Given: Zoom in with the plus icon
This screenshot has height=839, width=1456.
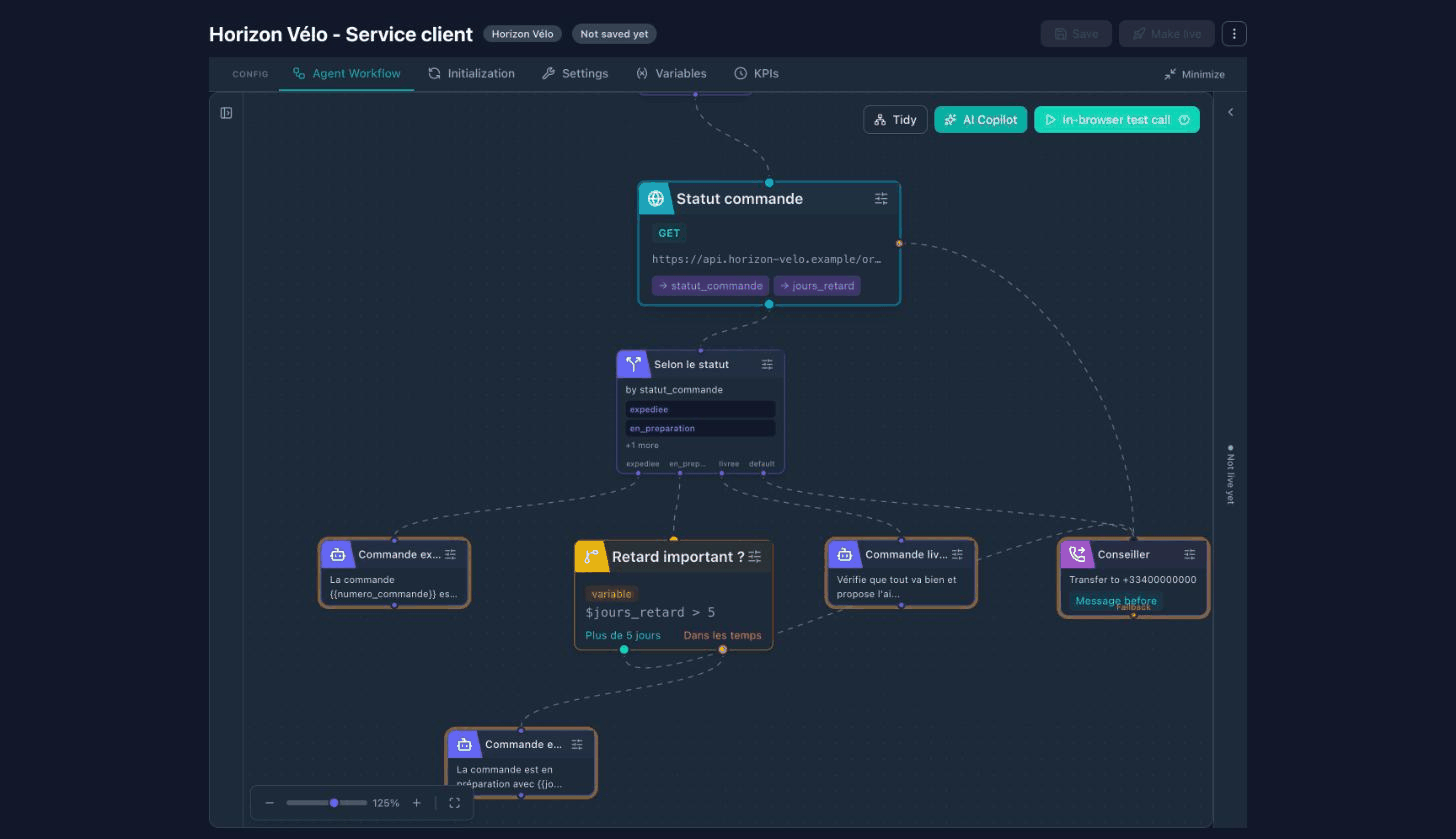Looking at the screenshot, I should (417, 803).
